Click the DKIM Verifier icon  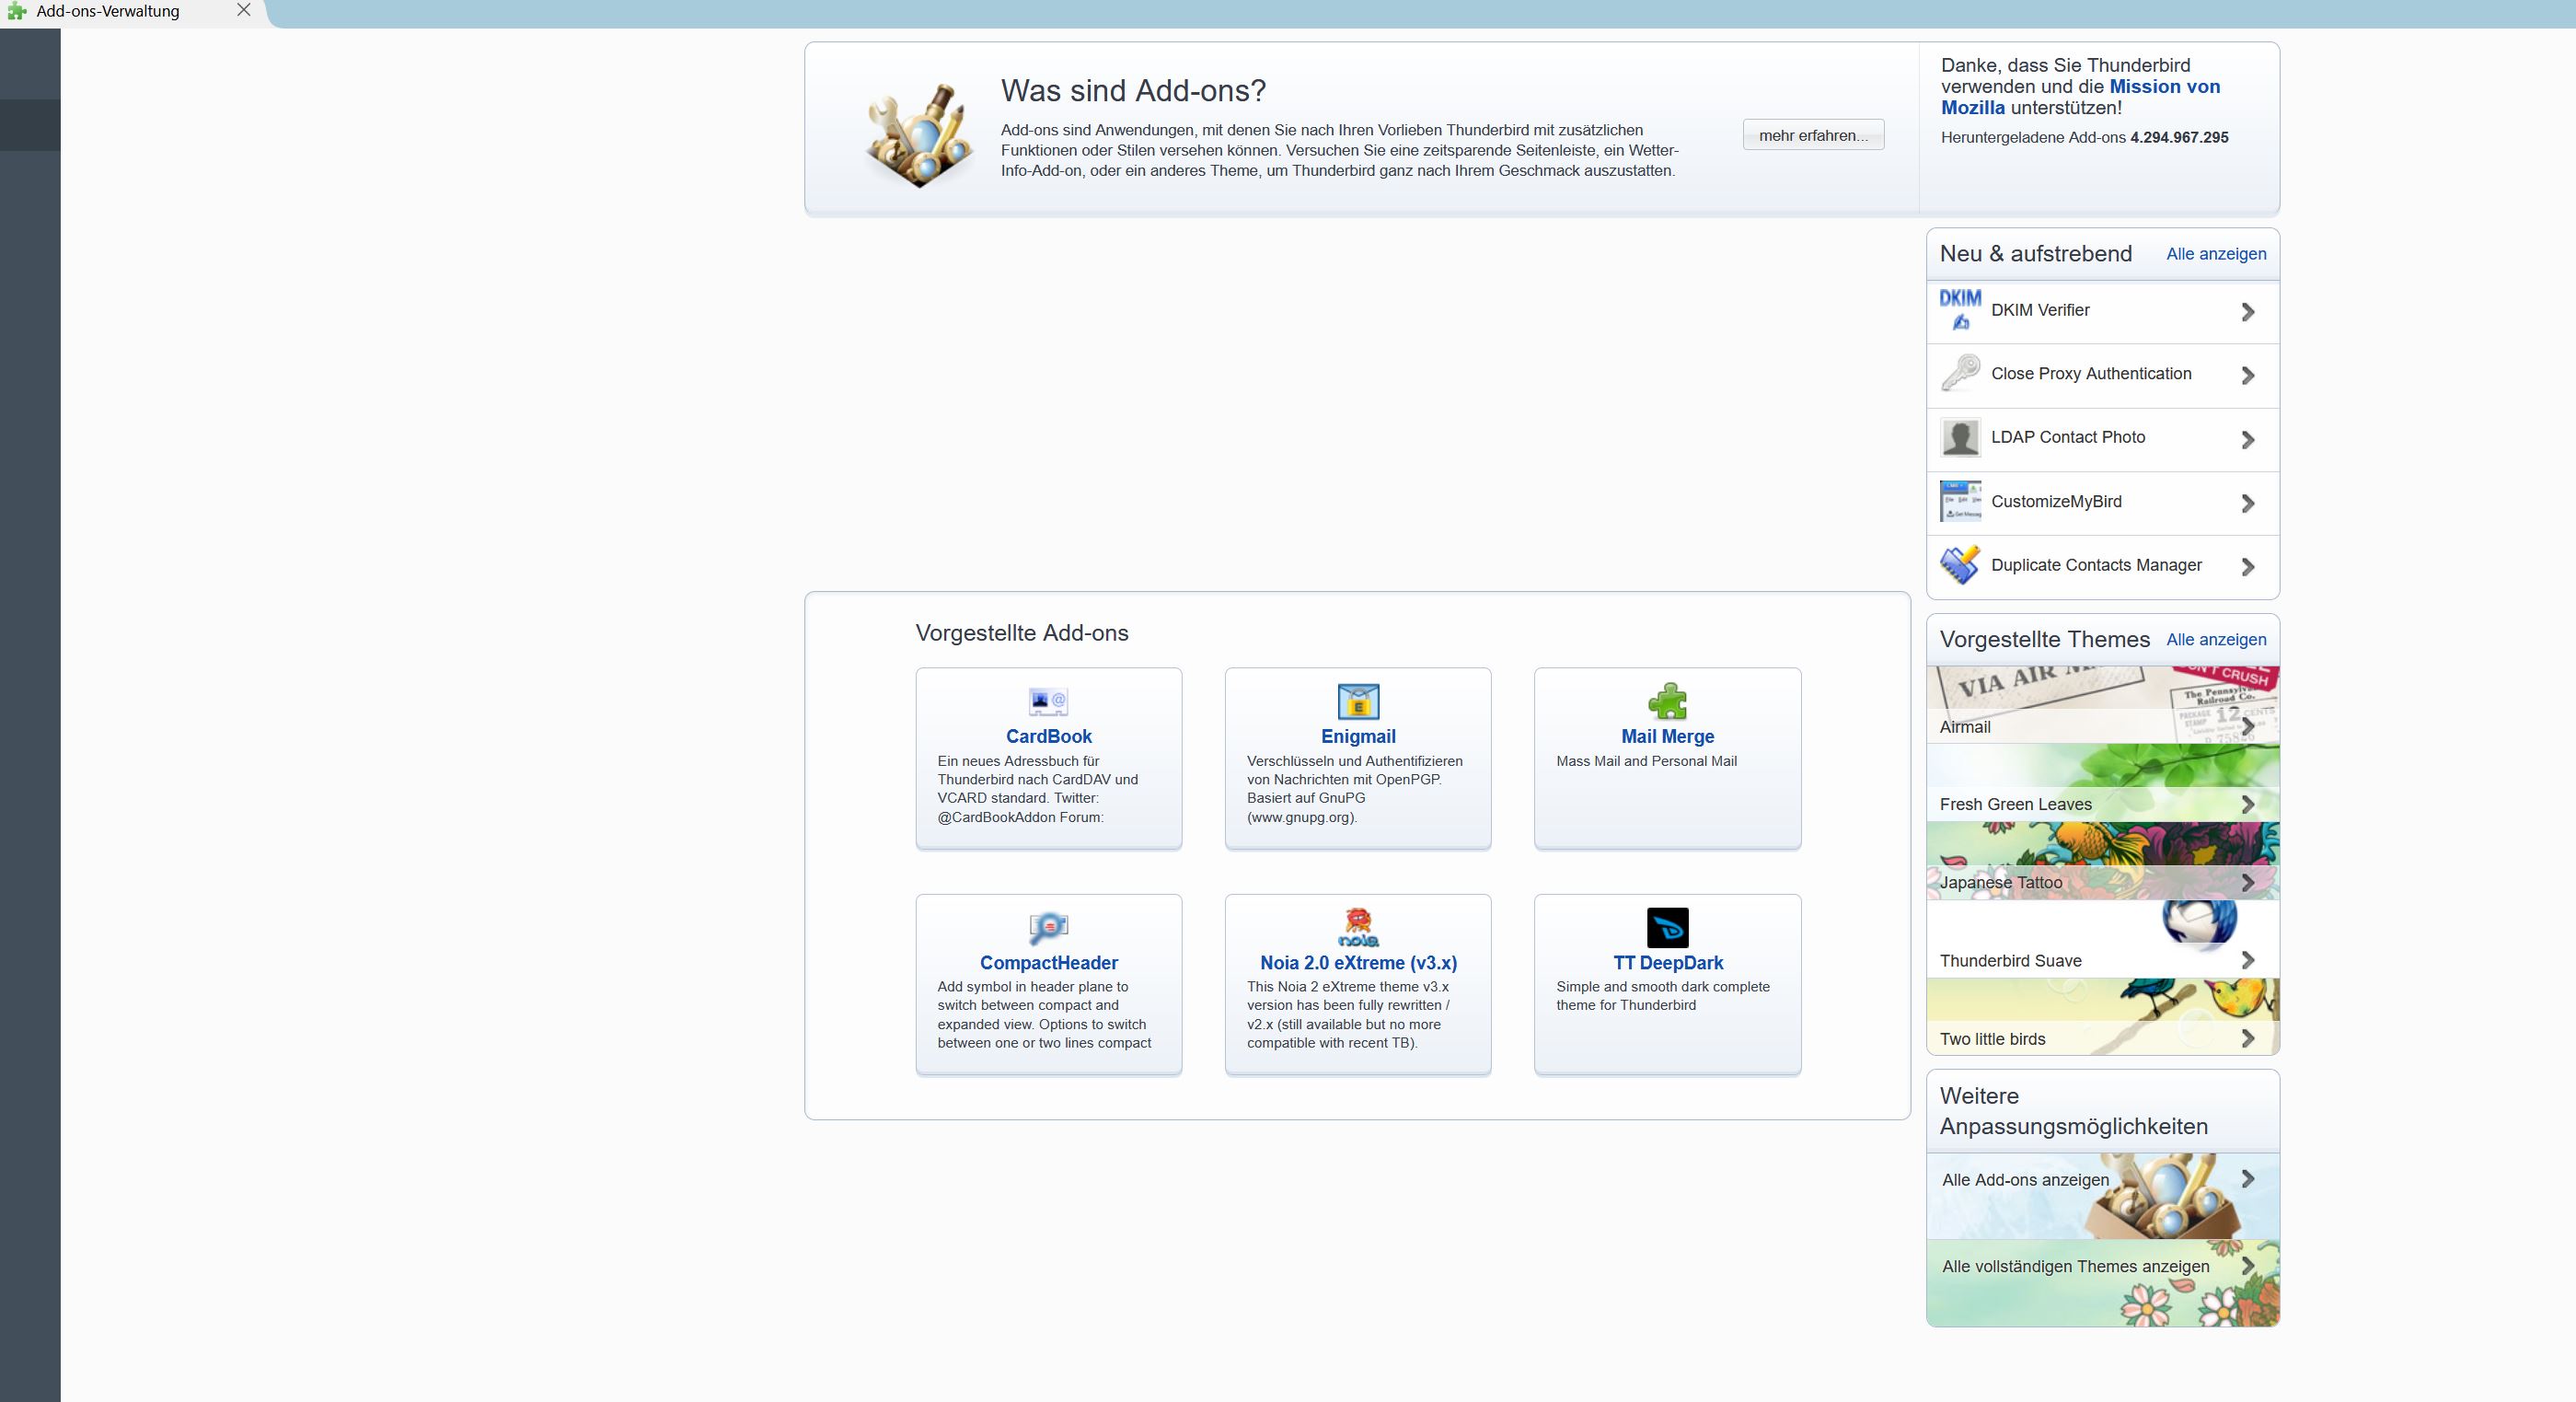pos(1960,311)
